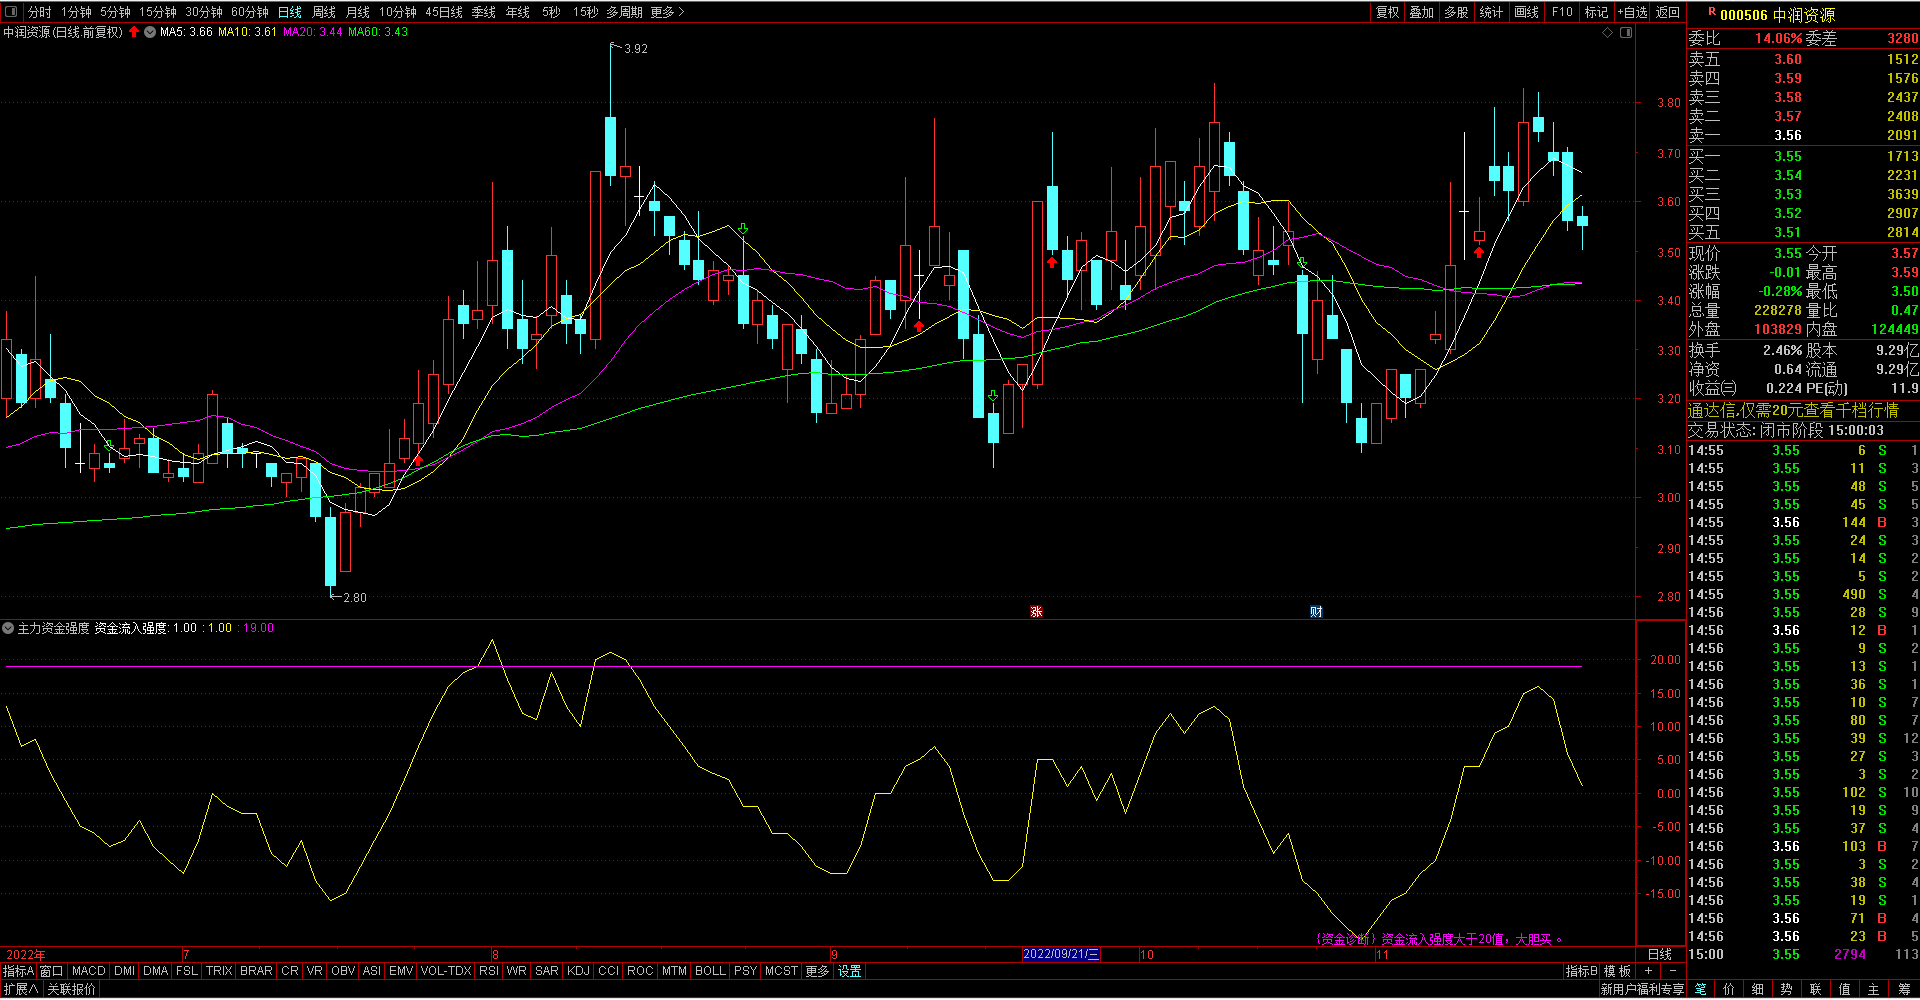Zoom out chart with the − button

[1672, 971]
